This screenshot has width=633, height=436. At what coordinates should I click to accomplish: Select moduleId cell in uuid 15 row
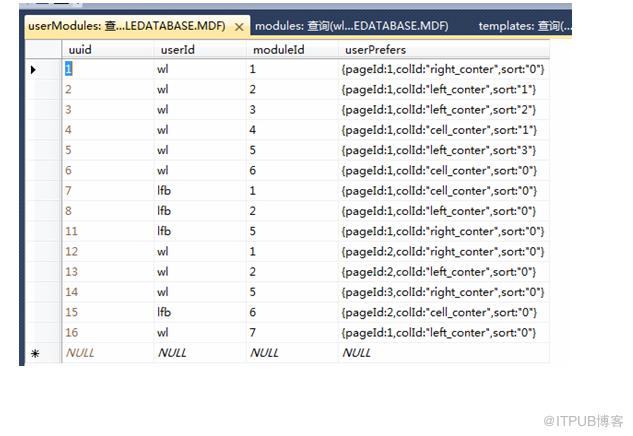coord(292,312)
